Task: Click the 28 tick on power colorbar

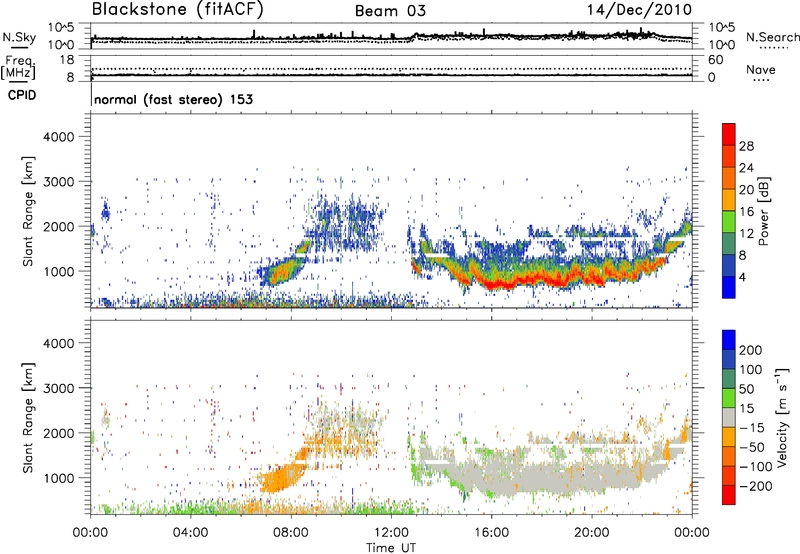Action: tap(746, 146)
